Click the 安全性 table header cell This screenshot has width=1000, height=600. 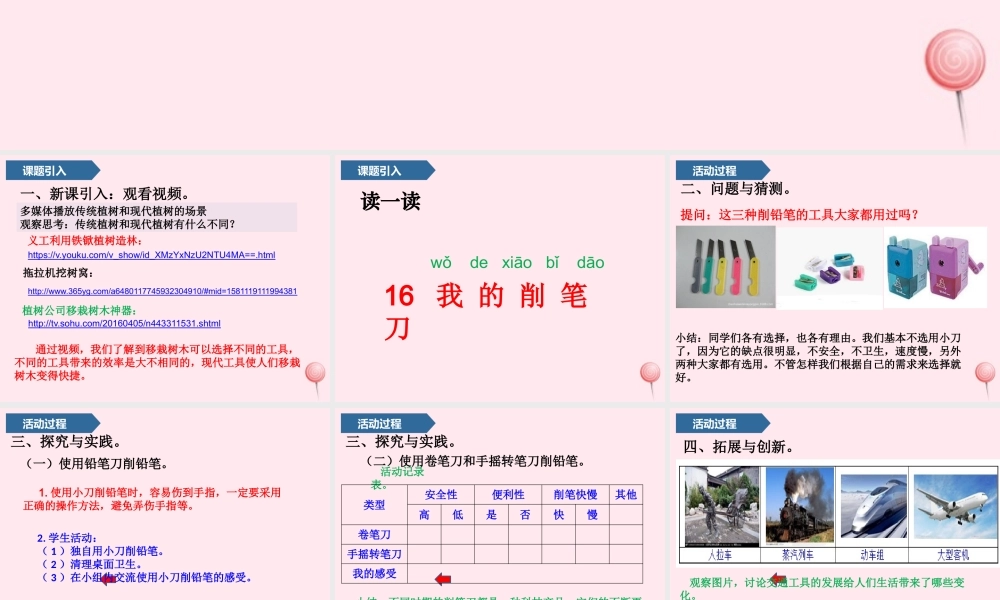(441, 495)
